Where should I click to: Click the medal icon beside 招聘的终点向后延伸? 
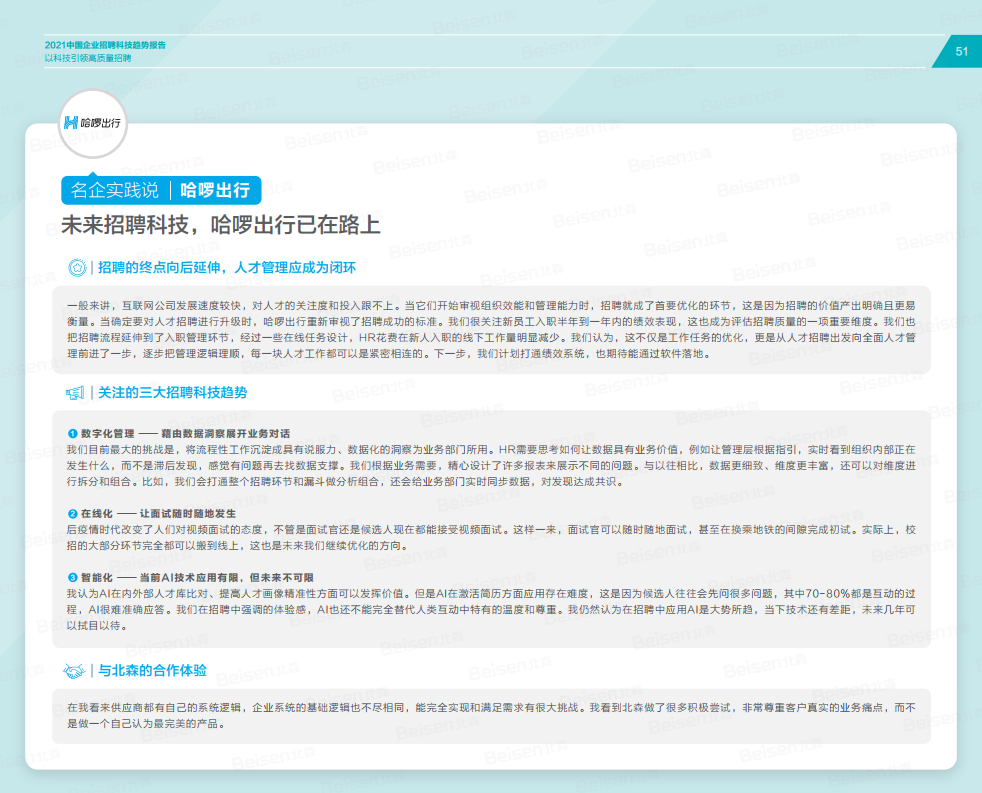77,267
